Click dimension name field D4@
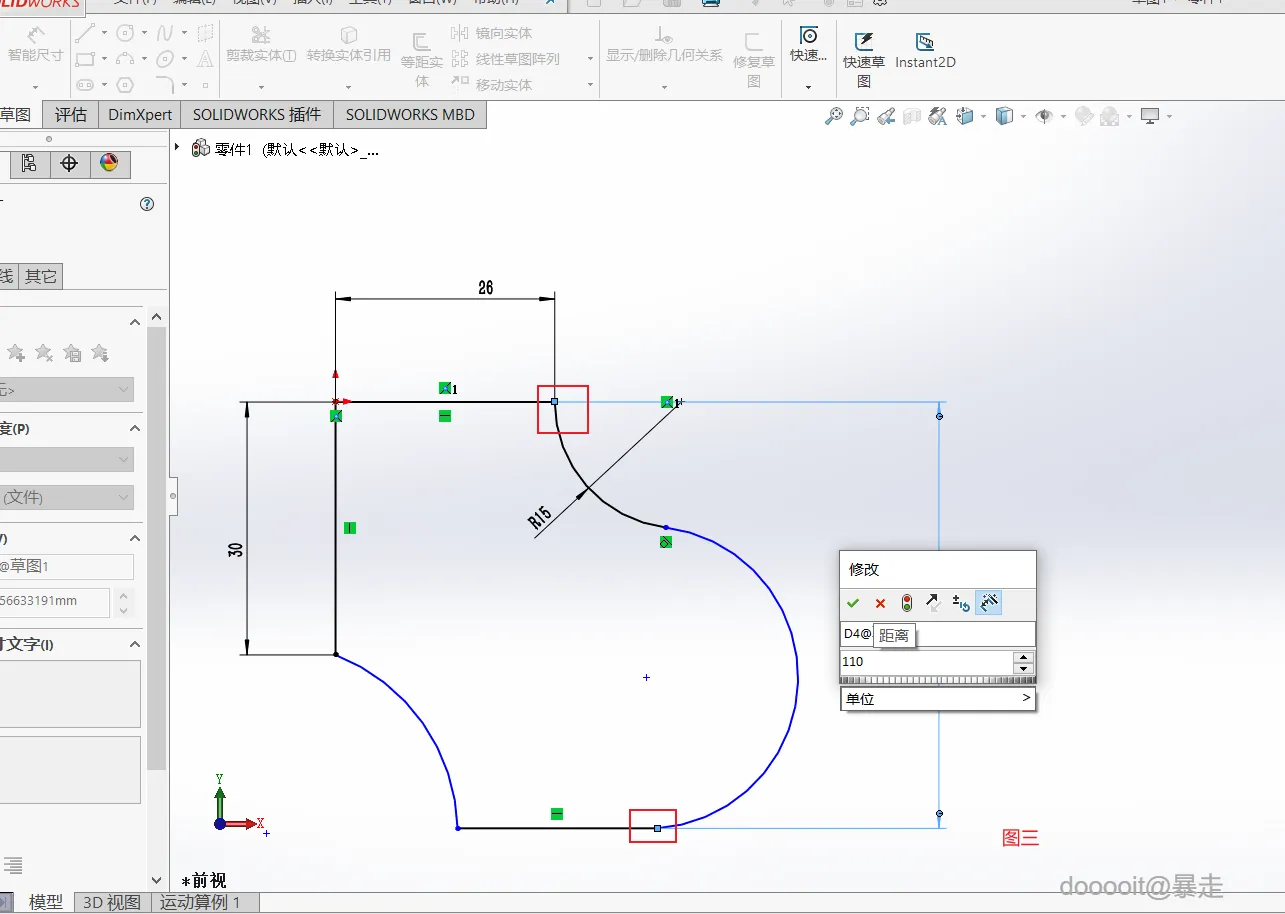The height and width of the screenshot is (914, 1285). (x=937, y=634)
